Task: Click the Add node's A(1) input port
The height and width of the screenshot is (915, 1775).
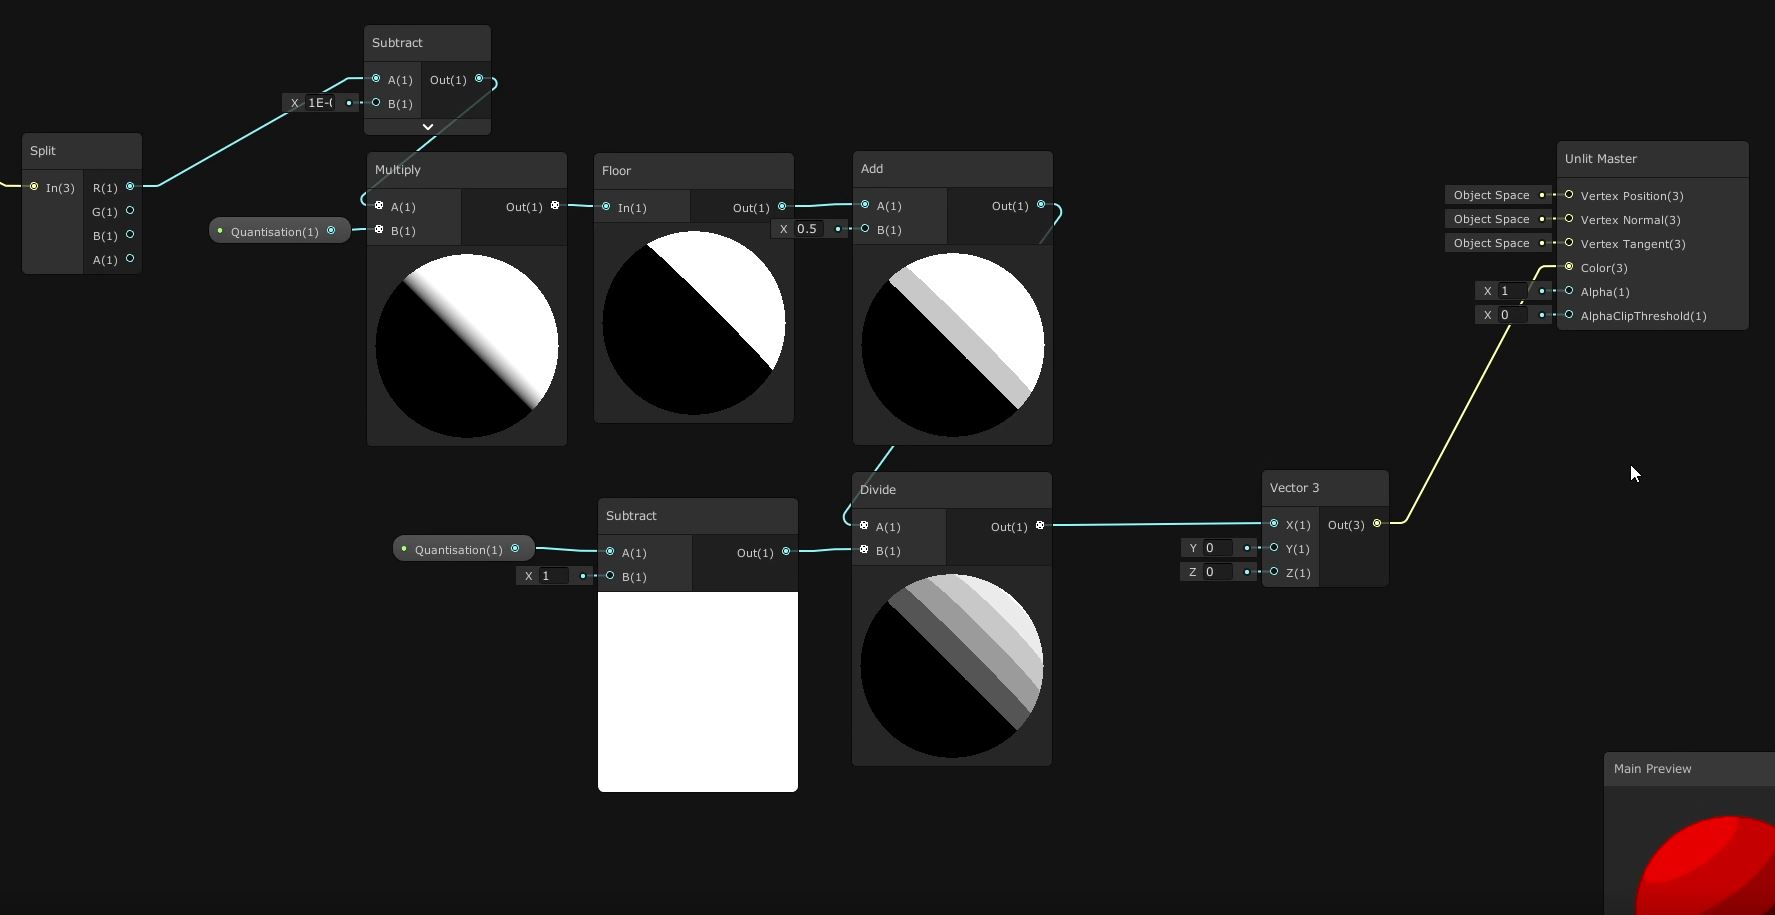Action: (x=865, y=205)
